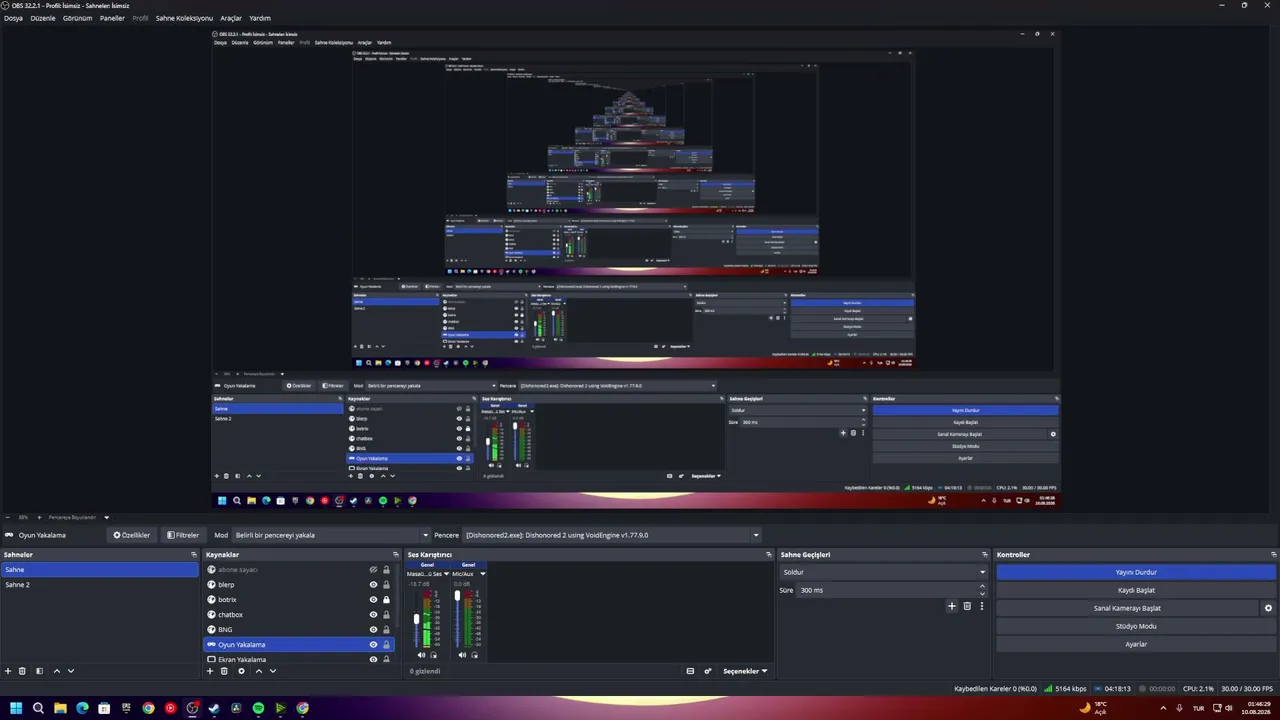
Task: Open Steam from the Windows taskbar
Action: [x=214, y=708]
